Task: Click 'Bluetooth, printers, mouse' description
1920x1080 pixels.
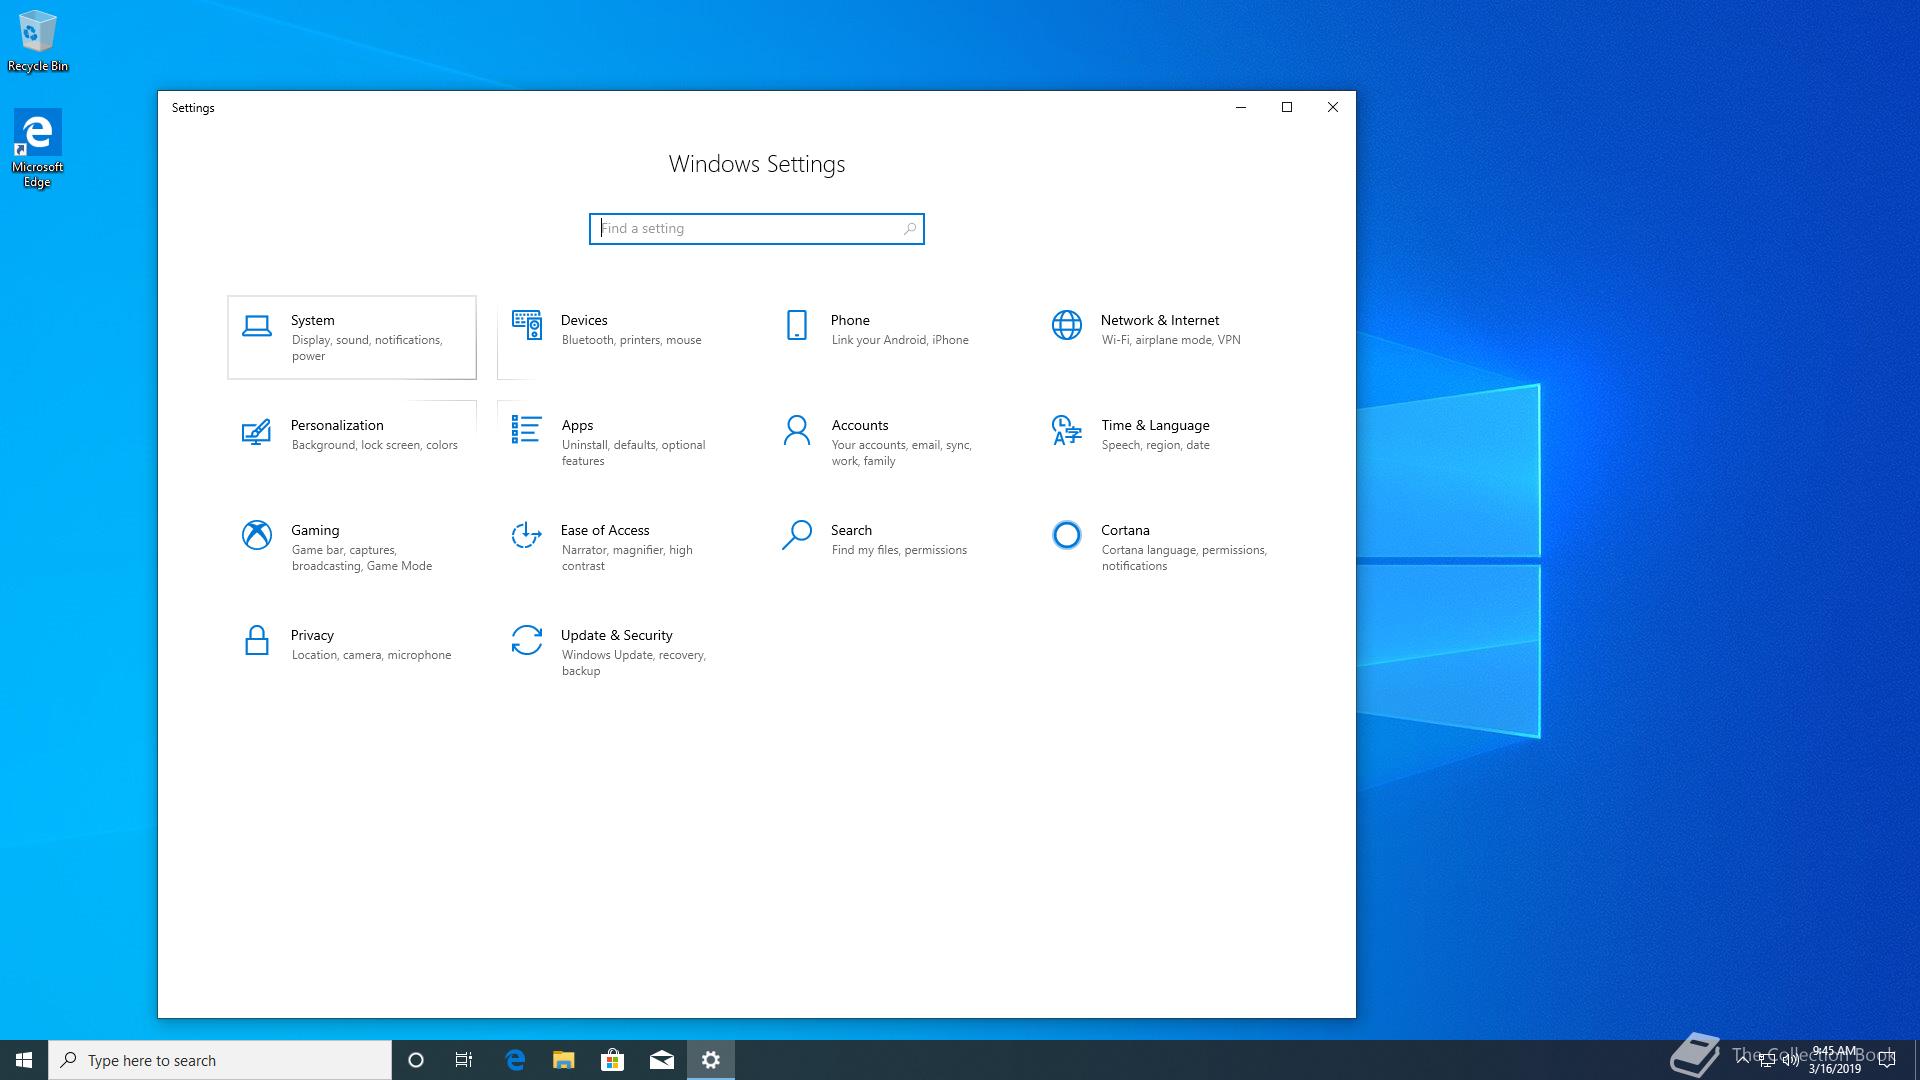Action: tap(632, 340)
